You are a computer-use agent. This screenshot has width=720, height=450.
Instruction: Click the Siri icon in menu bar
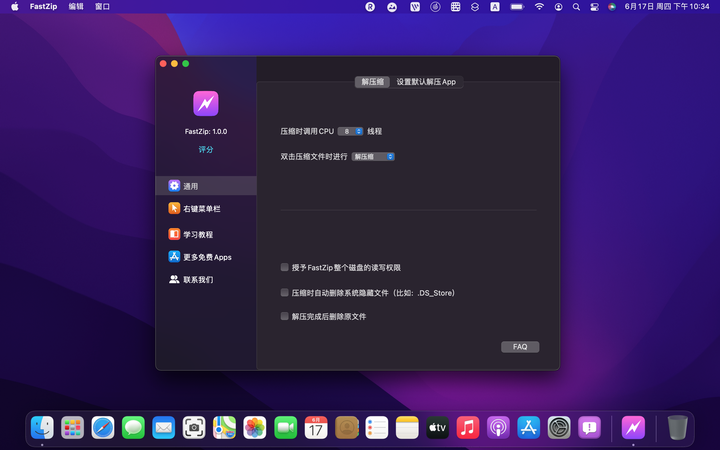(x=612, y=6)
